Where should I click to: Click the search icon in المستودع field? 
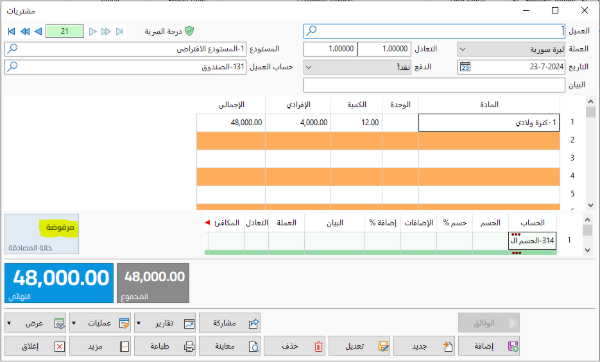[12, 49]
